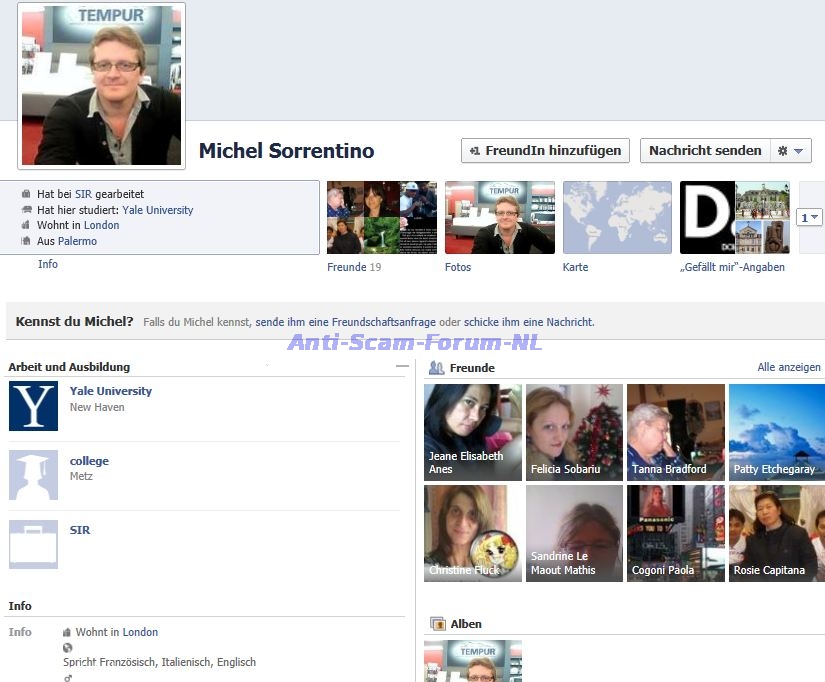Click the Felicia Sobariu friend thumbnail
825x682 pixels.
click(x=574, y=432)
